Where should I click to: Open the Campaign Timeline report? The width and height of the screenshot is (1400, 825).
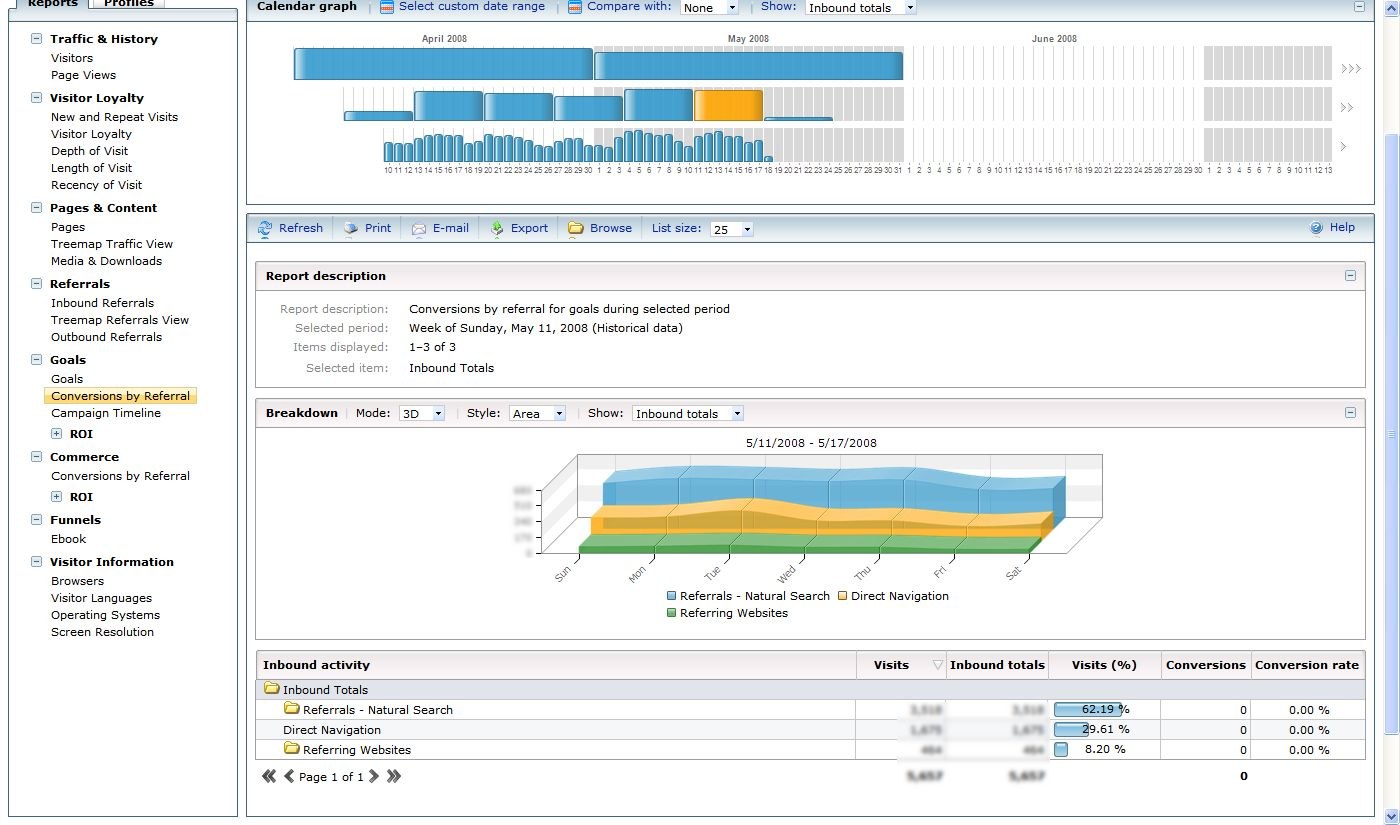point(106,413)
